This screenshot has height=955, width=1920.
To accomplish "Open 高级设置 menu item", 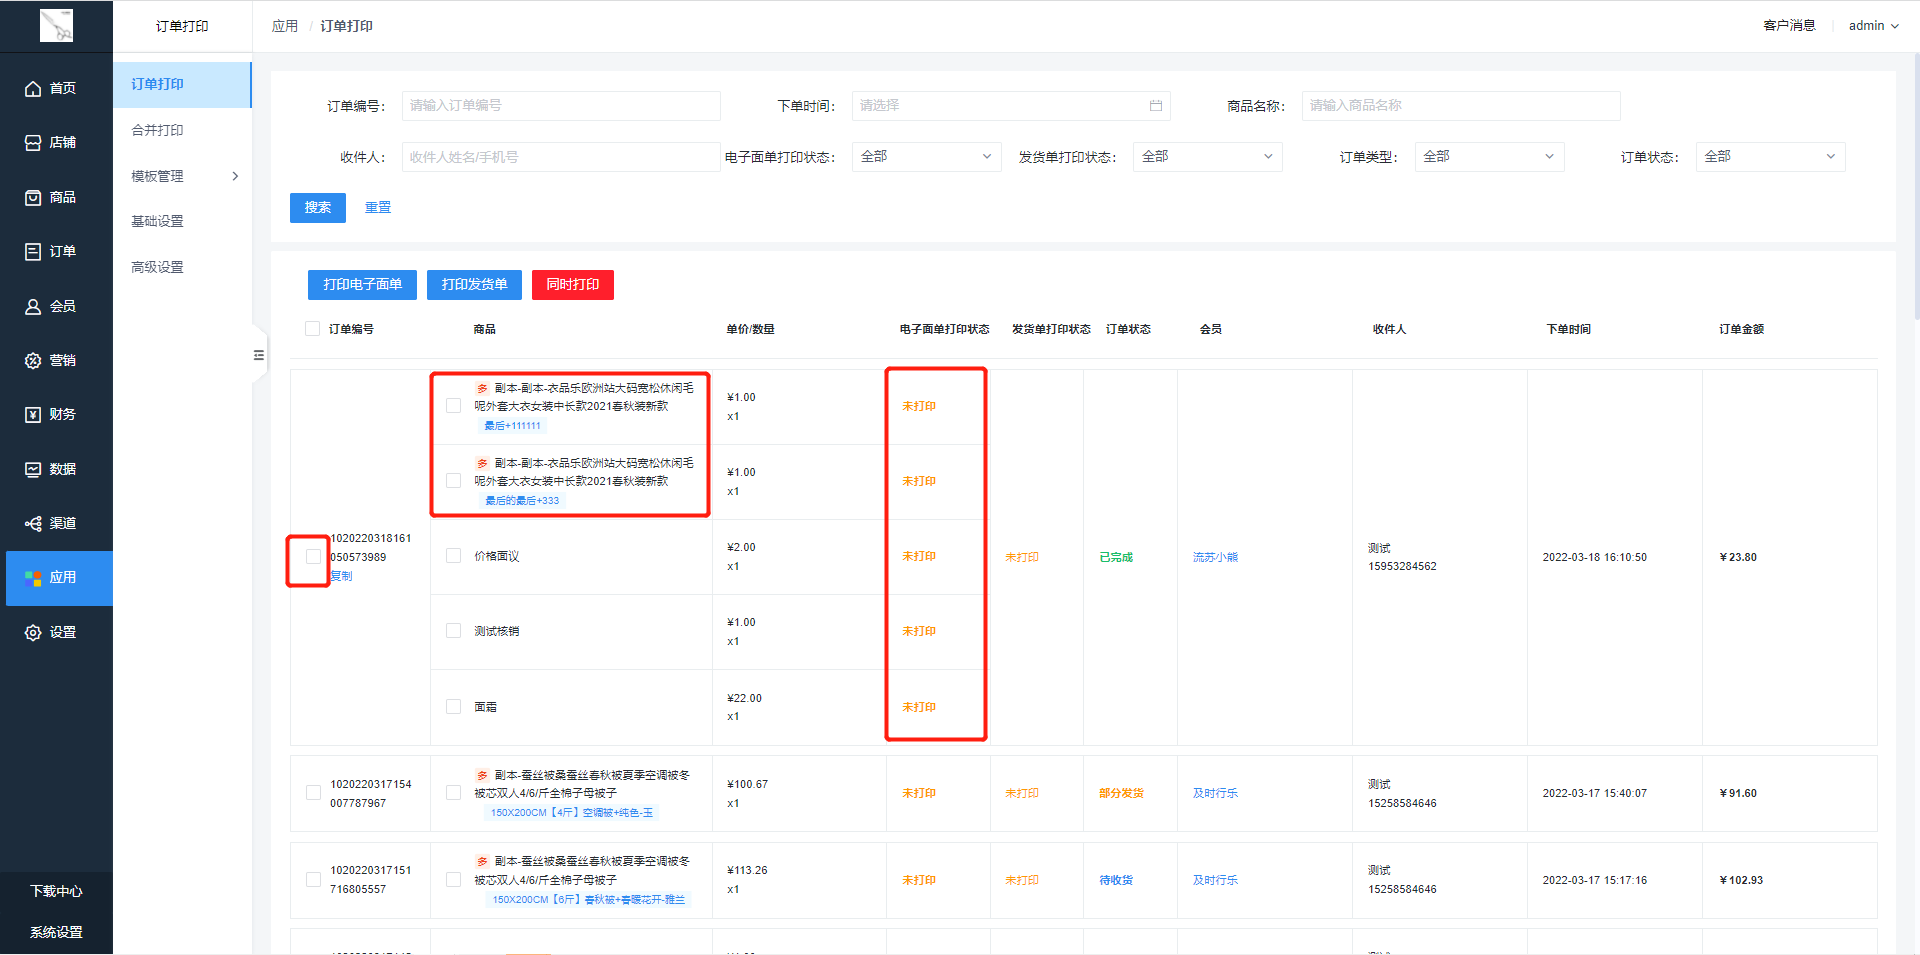I will 158,267.
